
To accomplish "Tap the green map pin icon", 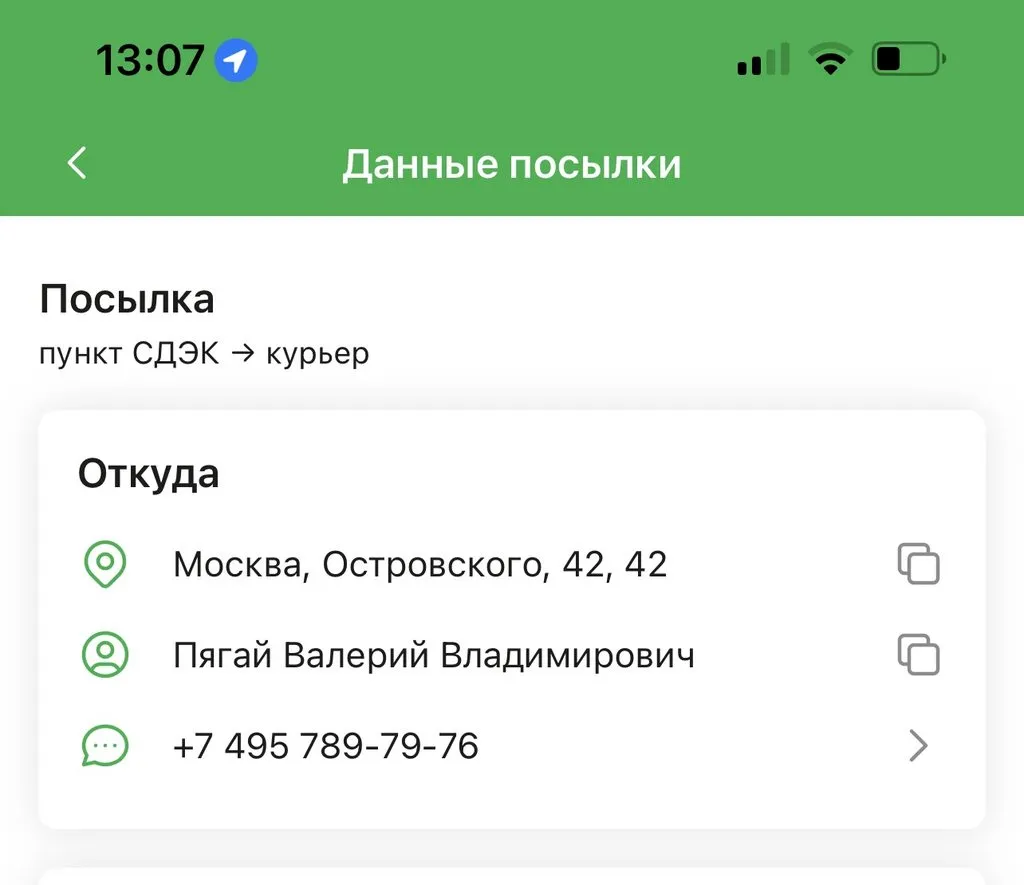I will click(x=105, y=565).
